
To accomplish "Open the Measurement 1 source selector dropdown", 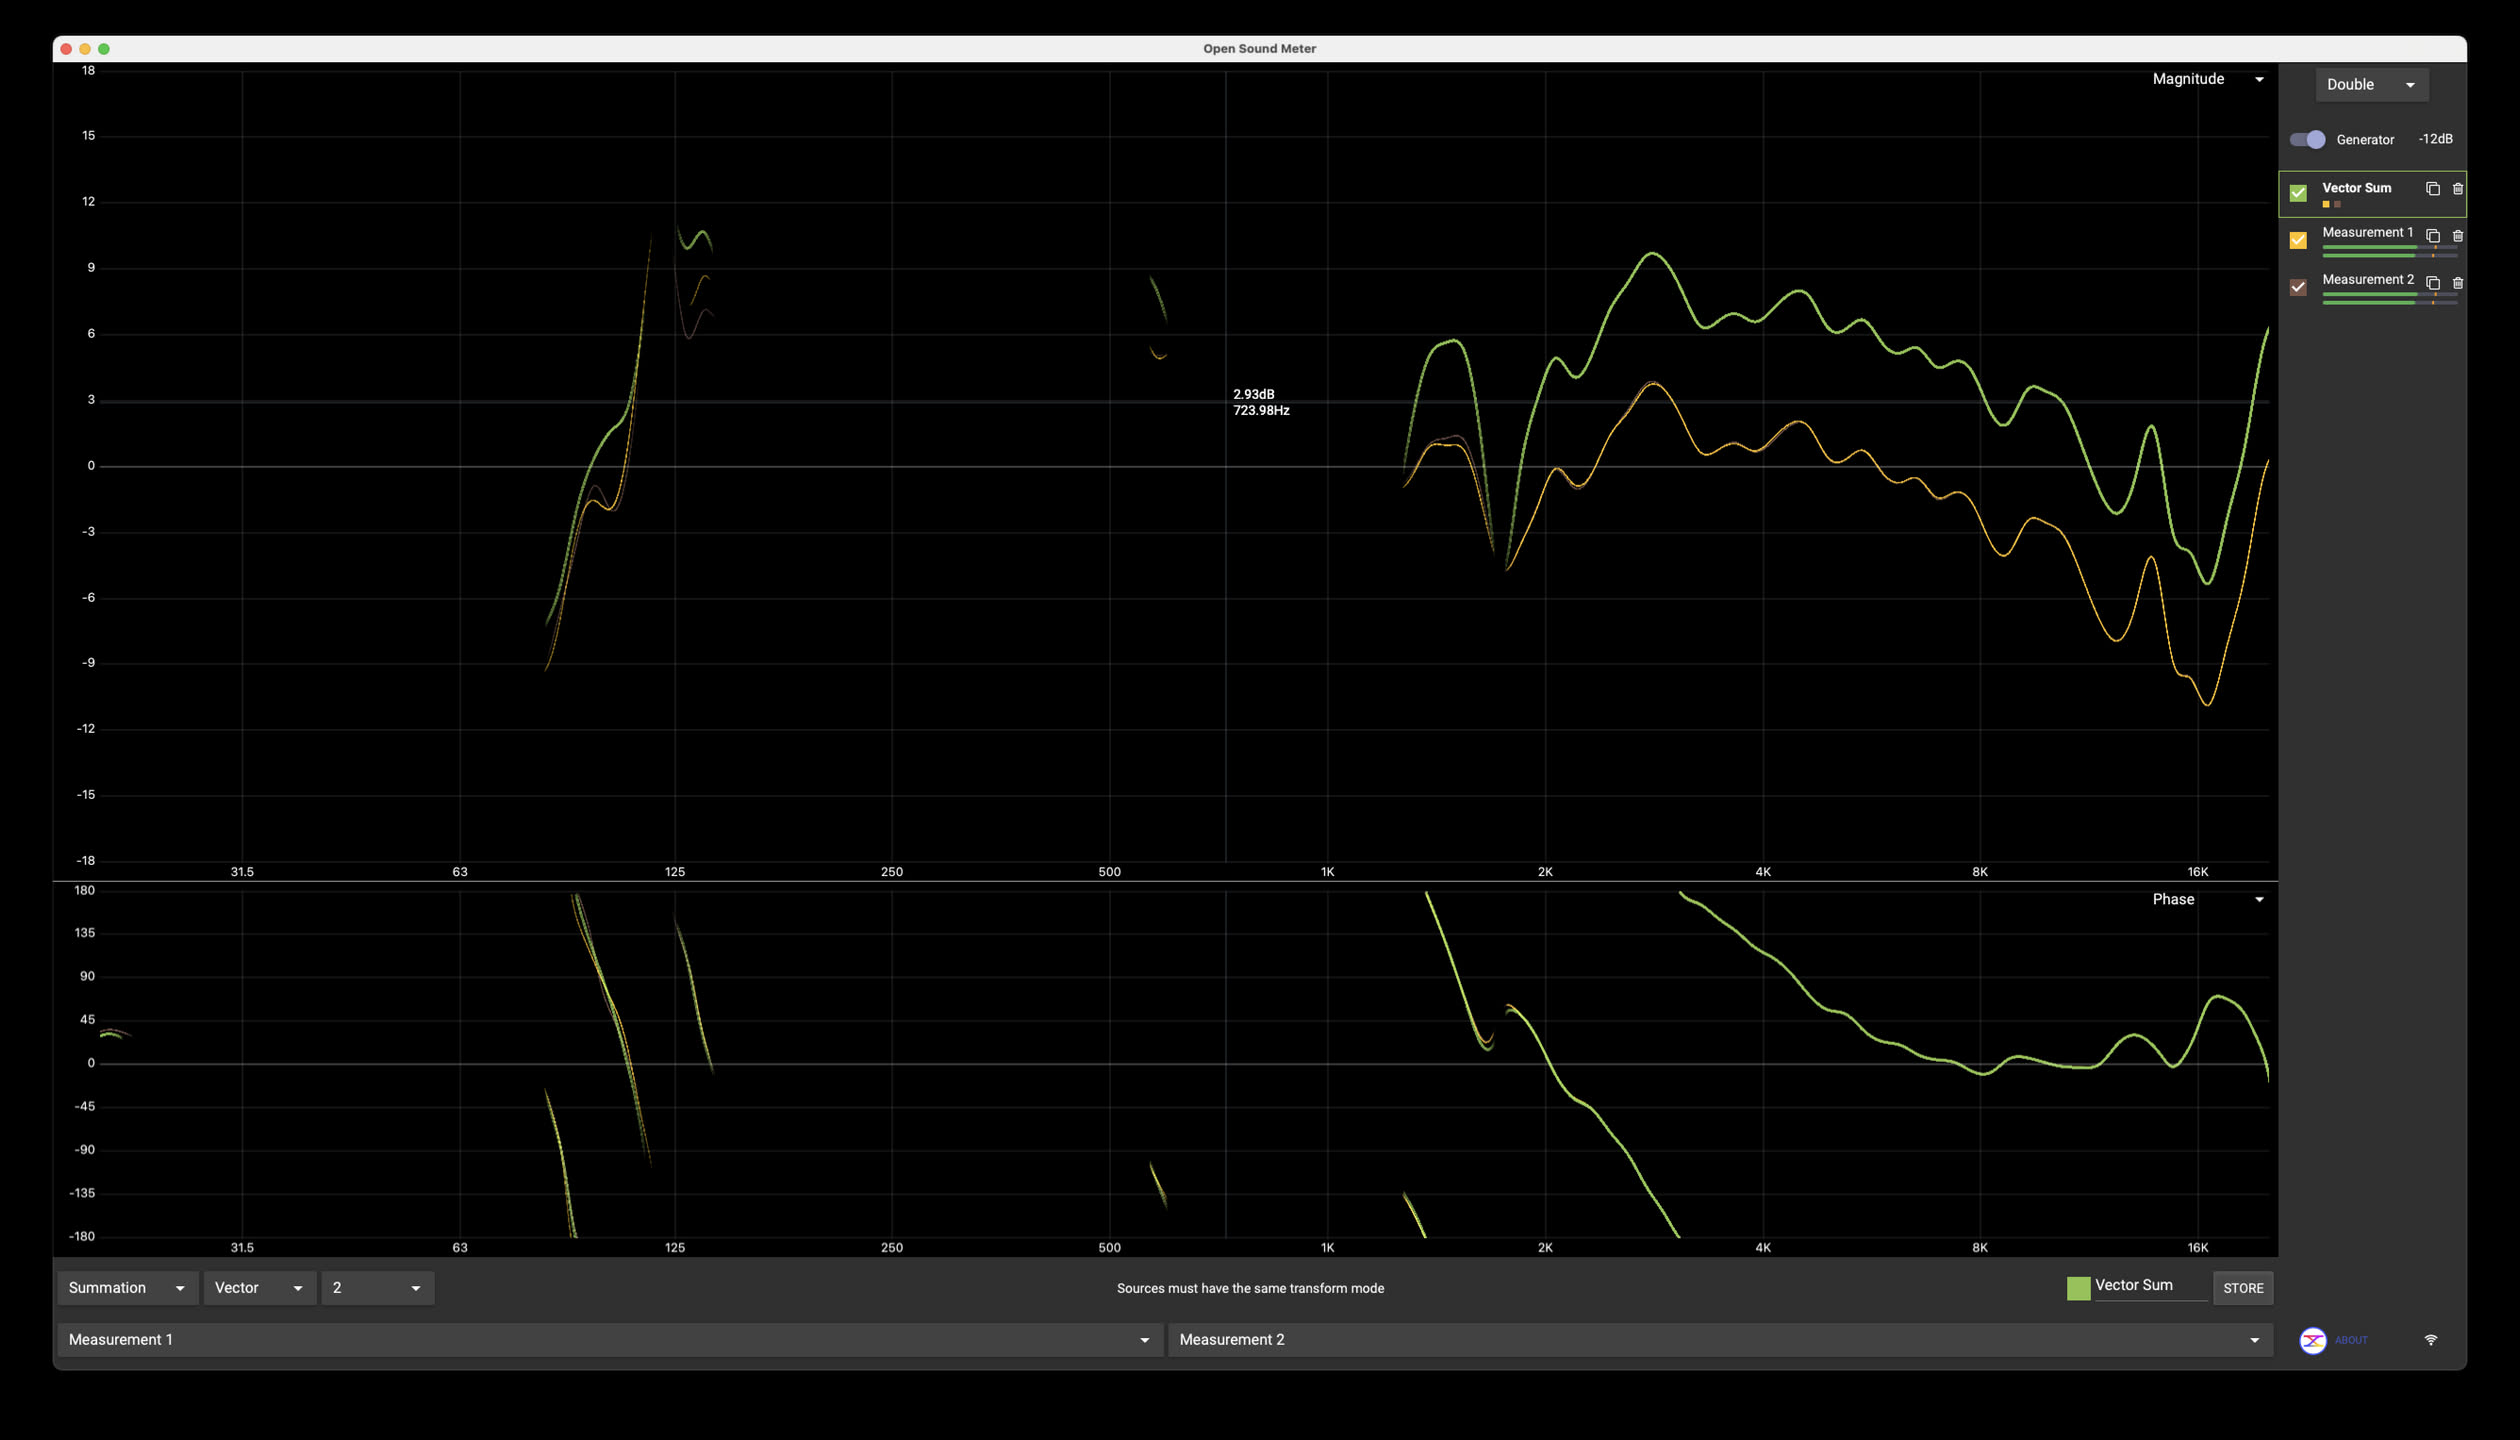I will pos(610,1340).
